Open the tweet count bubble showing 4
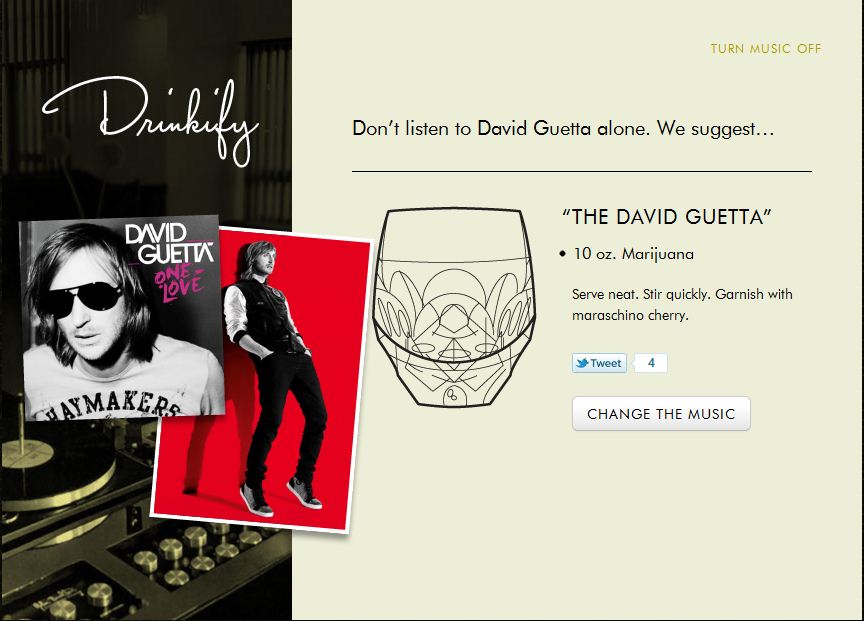Screen dimensions: 864x621 pyautogui.click(x=651, y=363)
